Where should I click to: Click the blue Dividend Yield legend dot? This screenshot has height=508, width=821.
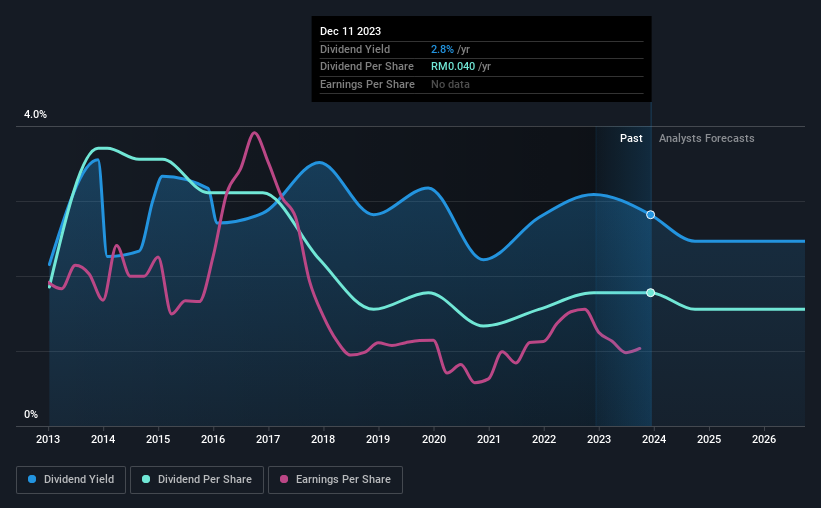click(x=32, y=479)
